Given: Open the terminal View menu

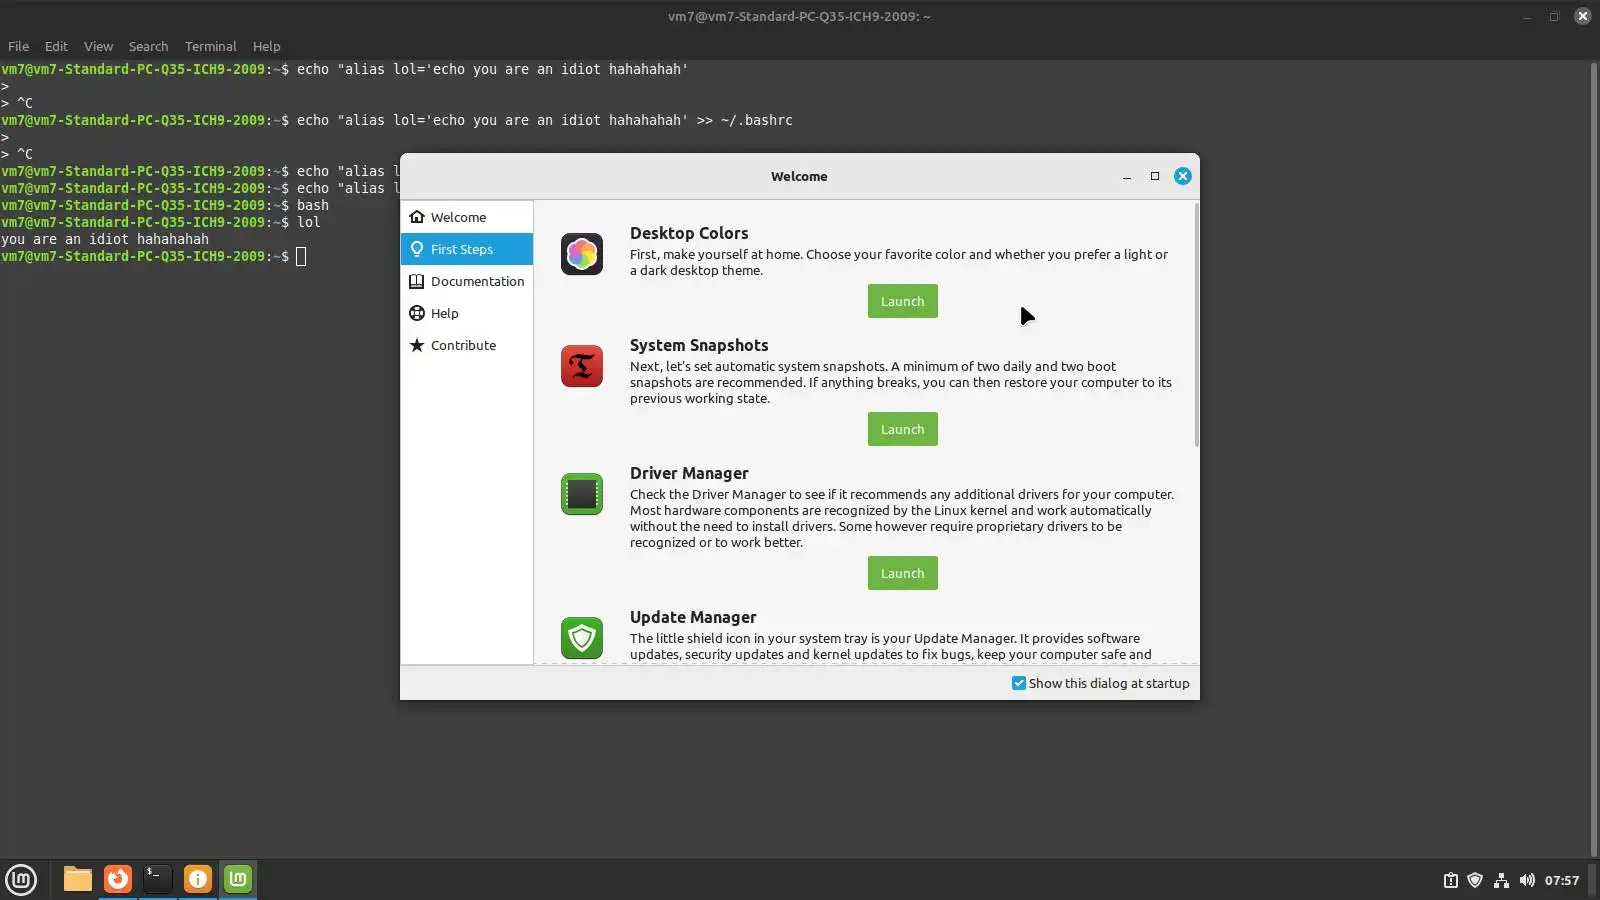Looking at the screenshot, I should pyautogui.click(x=98, y=46).
